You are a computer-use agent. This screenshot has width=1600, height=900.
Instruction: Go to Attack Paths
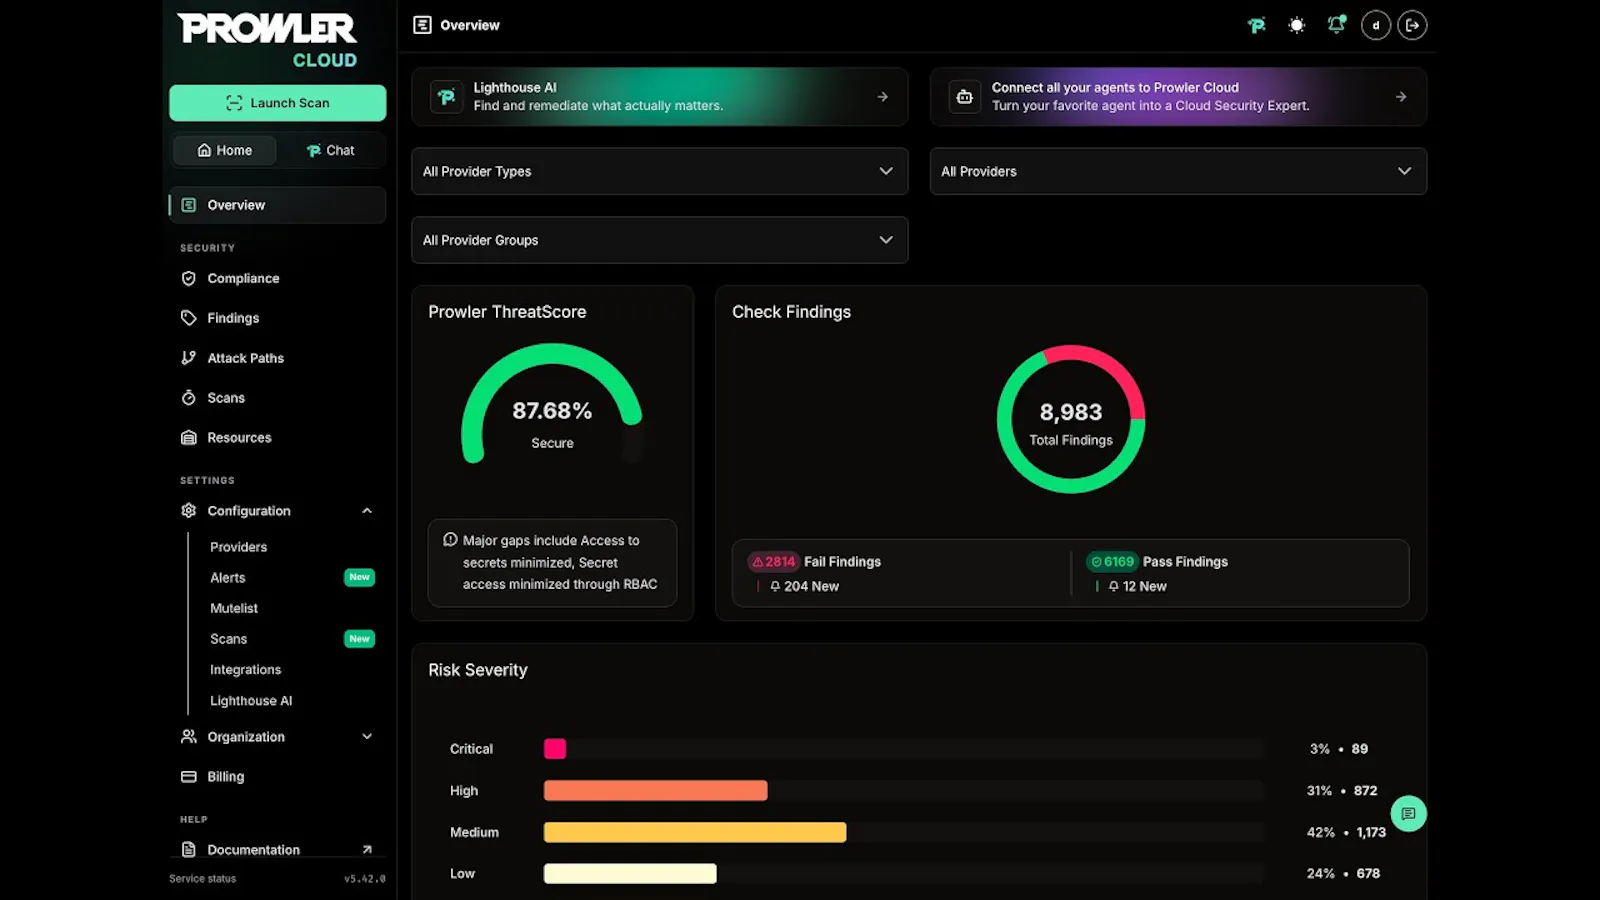(245, 358)
